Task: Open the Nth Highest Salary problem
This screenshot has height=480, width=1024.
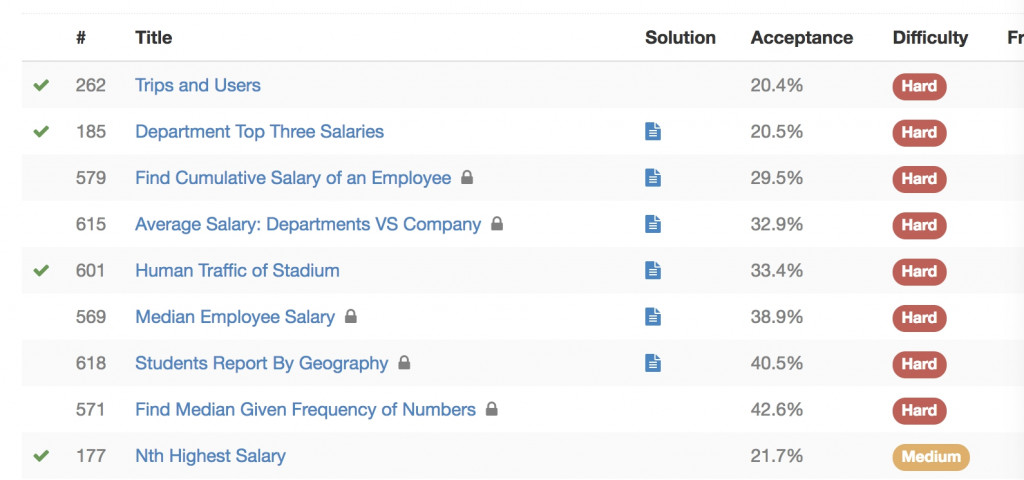Action: 210,456
